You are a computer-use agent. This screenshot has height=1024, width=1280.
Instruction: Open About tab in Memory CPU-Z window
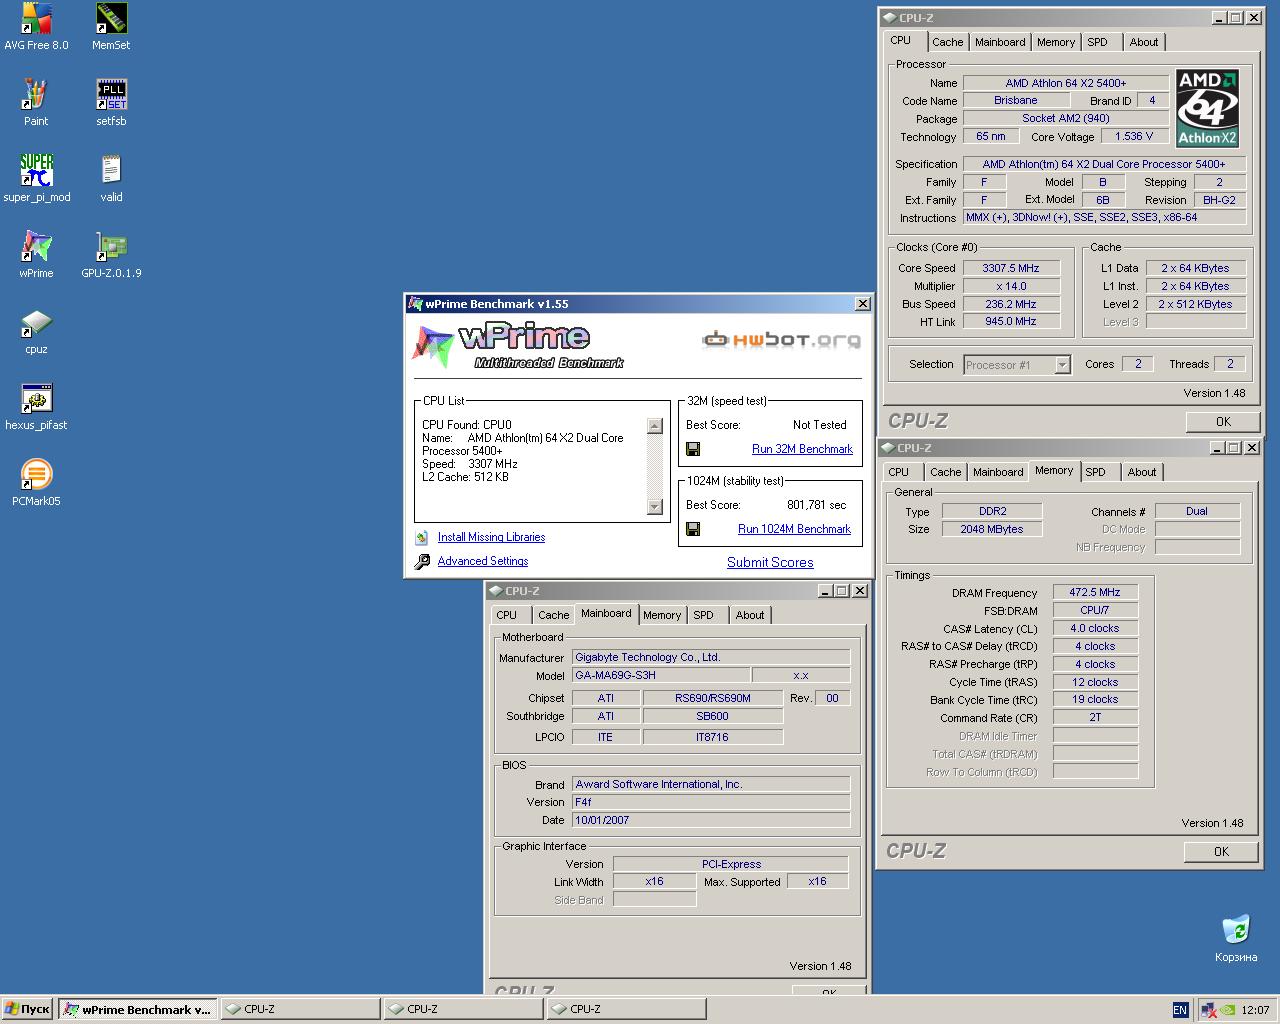[1141, 472]
